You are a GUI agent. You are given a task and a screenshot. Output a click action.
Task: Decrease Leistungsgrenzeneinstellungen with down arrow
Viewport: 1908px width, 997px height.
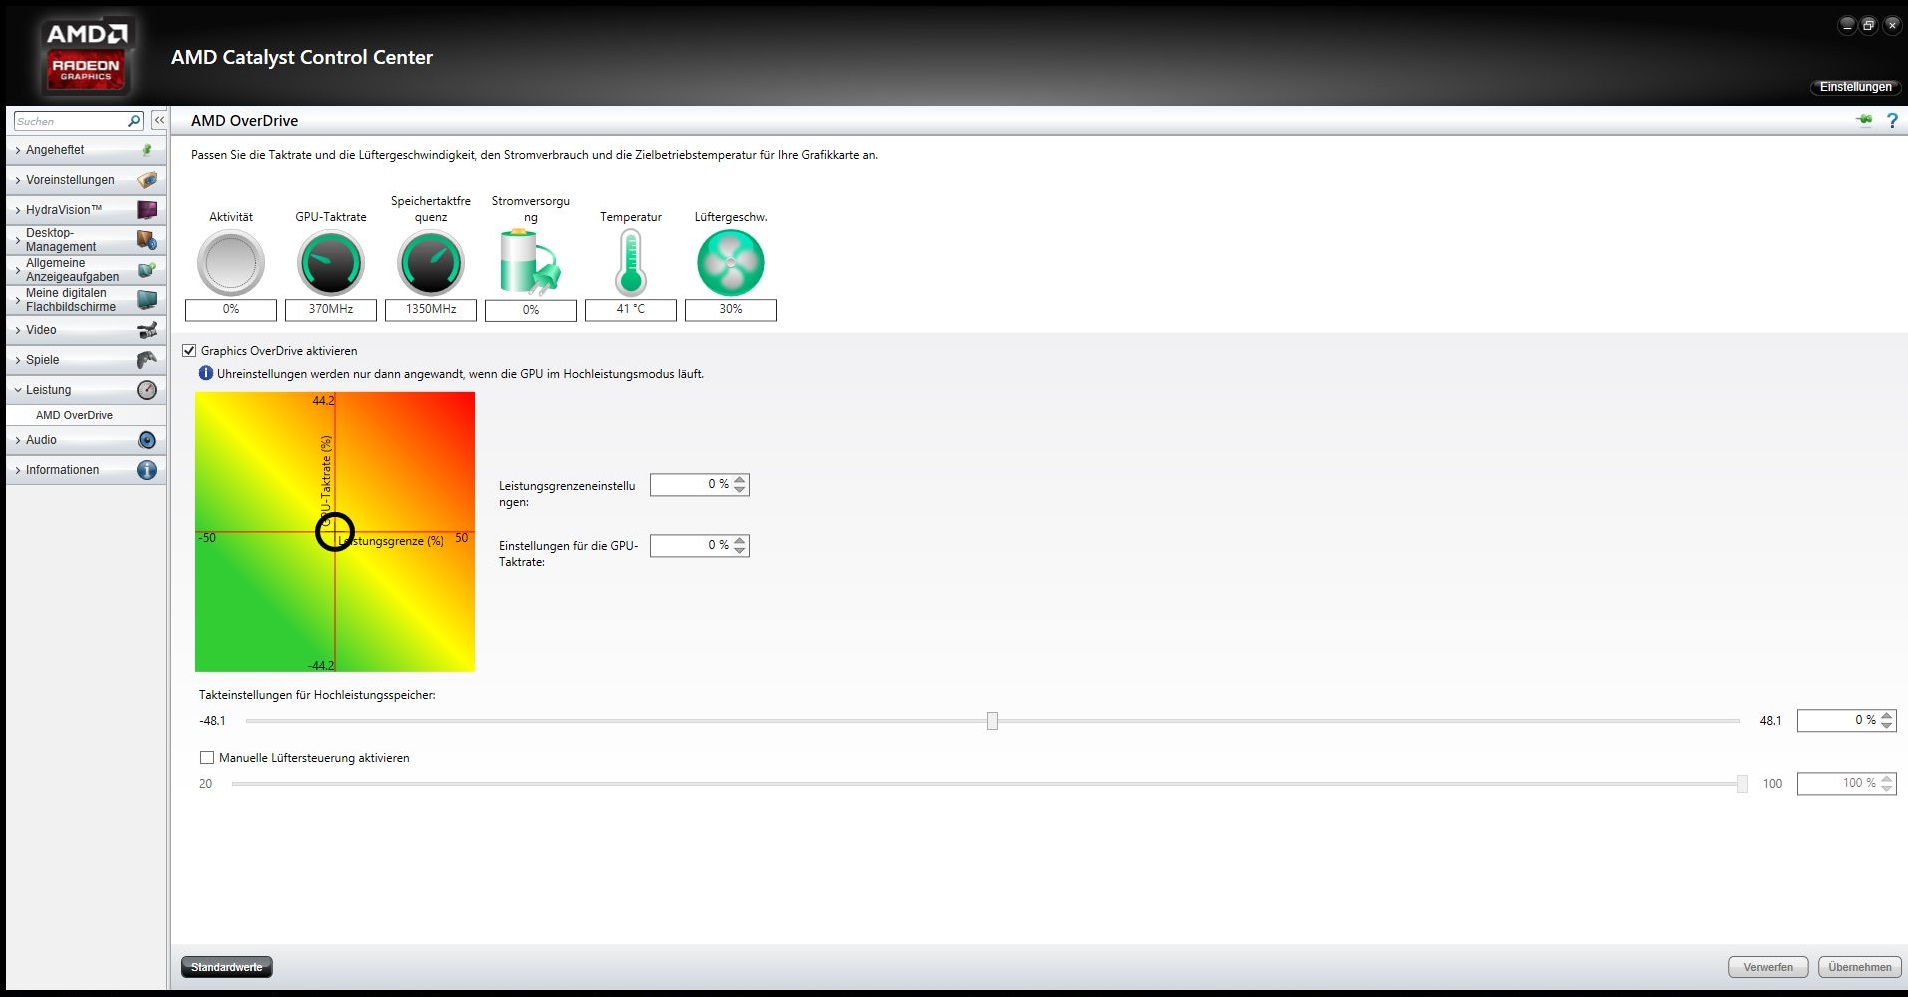click(x=740, y=490)
